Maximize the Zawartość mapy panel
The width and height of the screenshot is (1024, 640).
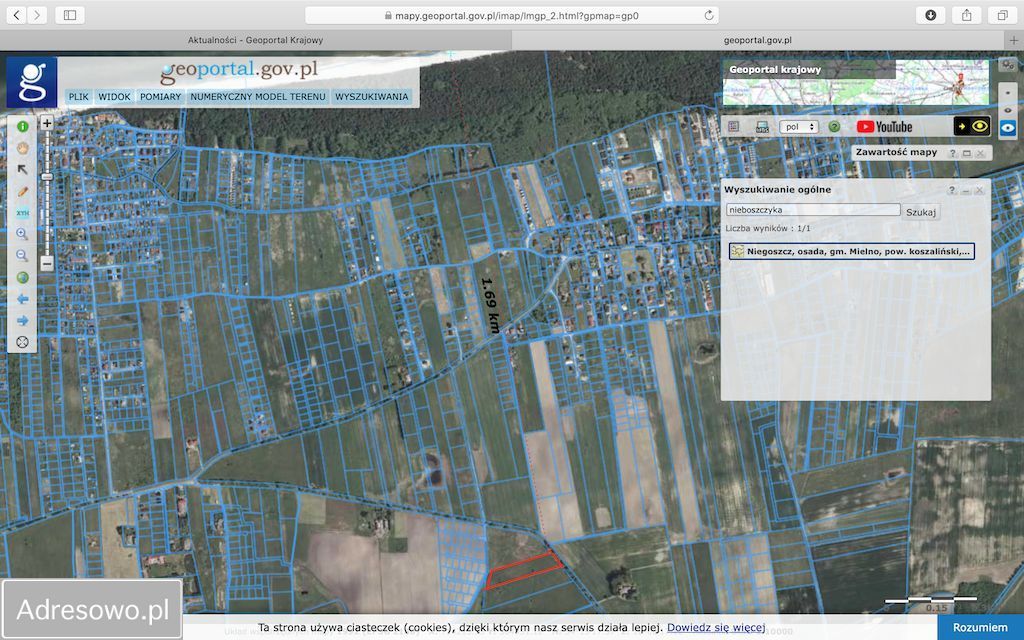(967, 153)
